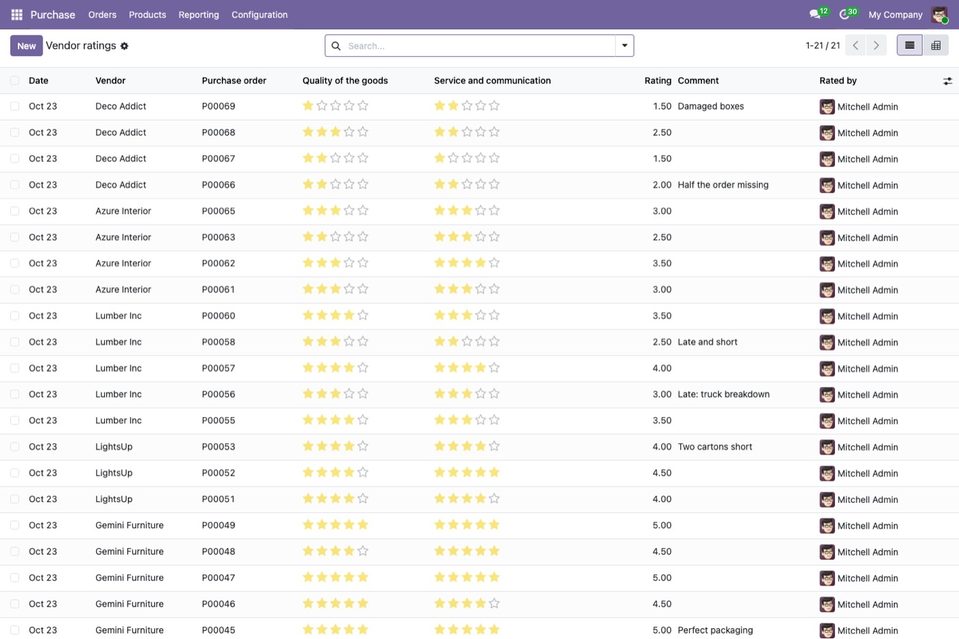The image size is (959, 639).
Task: Switch to list view
Action: point(909,45)
